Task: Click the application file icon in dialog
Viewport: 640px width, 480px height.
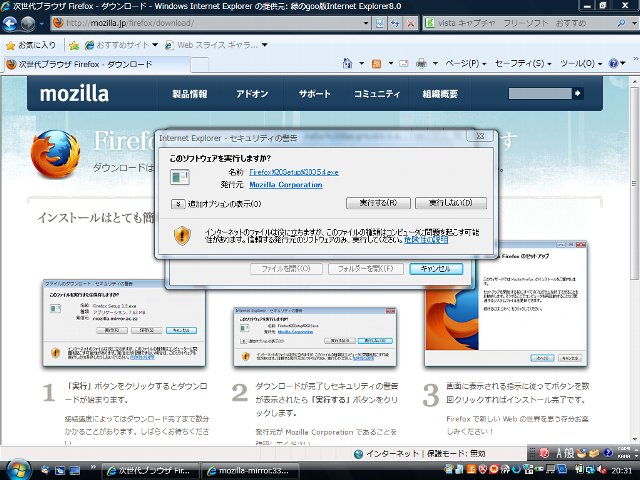Action: click(180, 177)
